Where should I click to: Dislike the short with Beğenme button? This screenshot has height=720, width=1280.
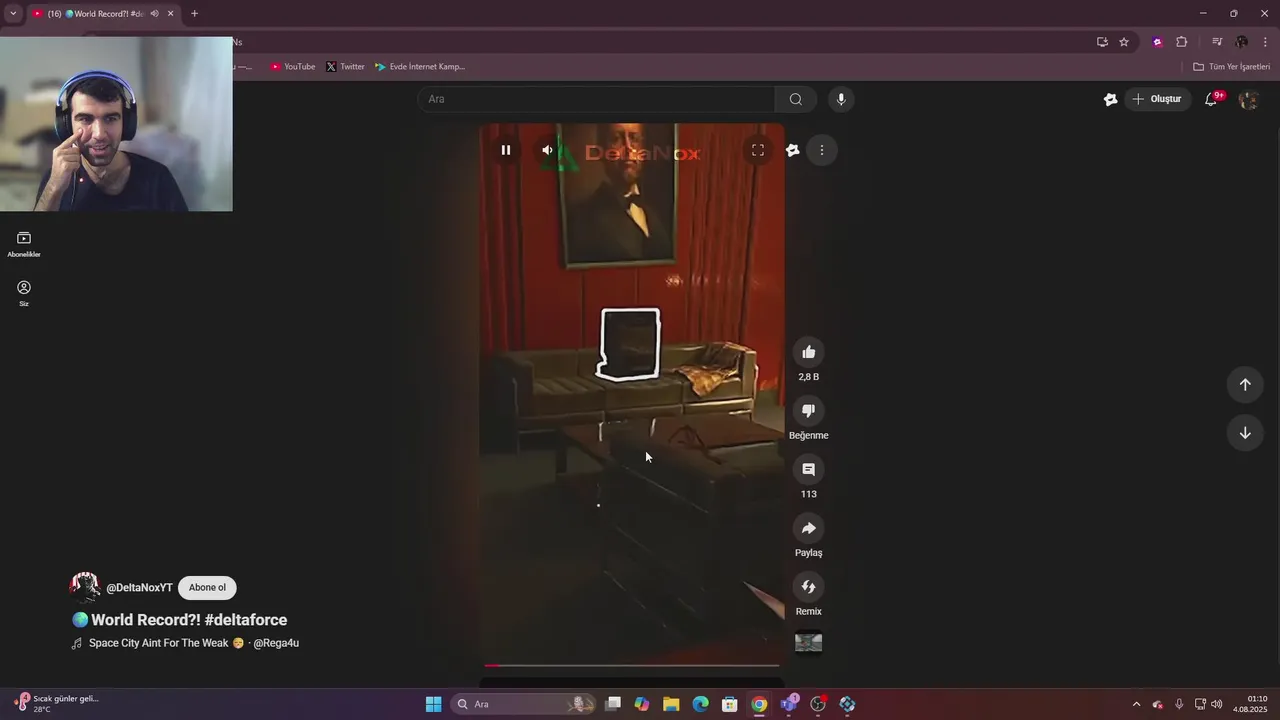(809, 410)
